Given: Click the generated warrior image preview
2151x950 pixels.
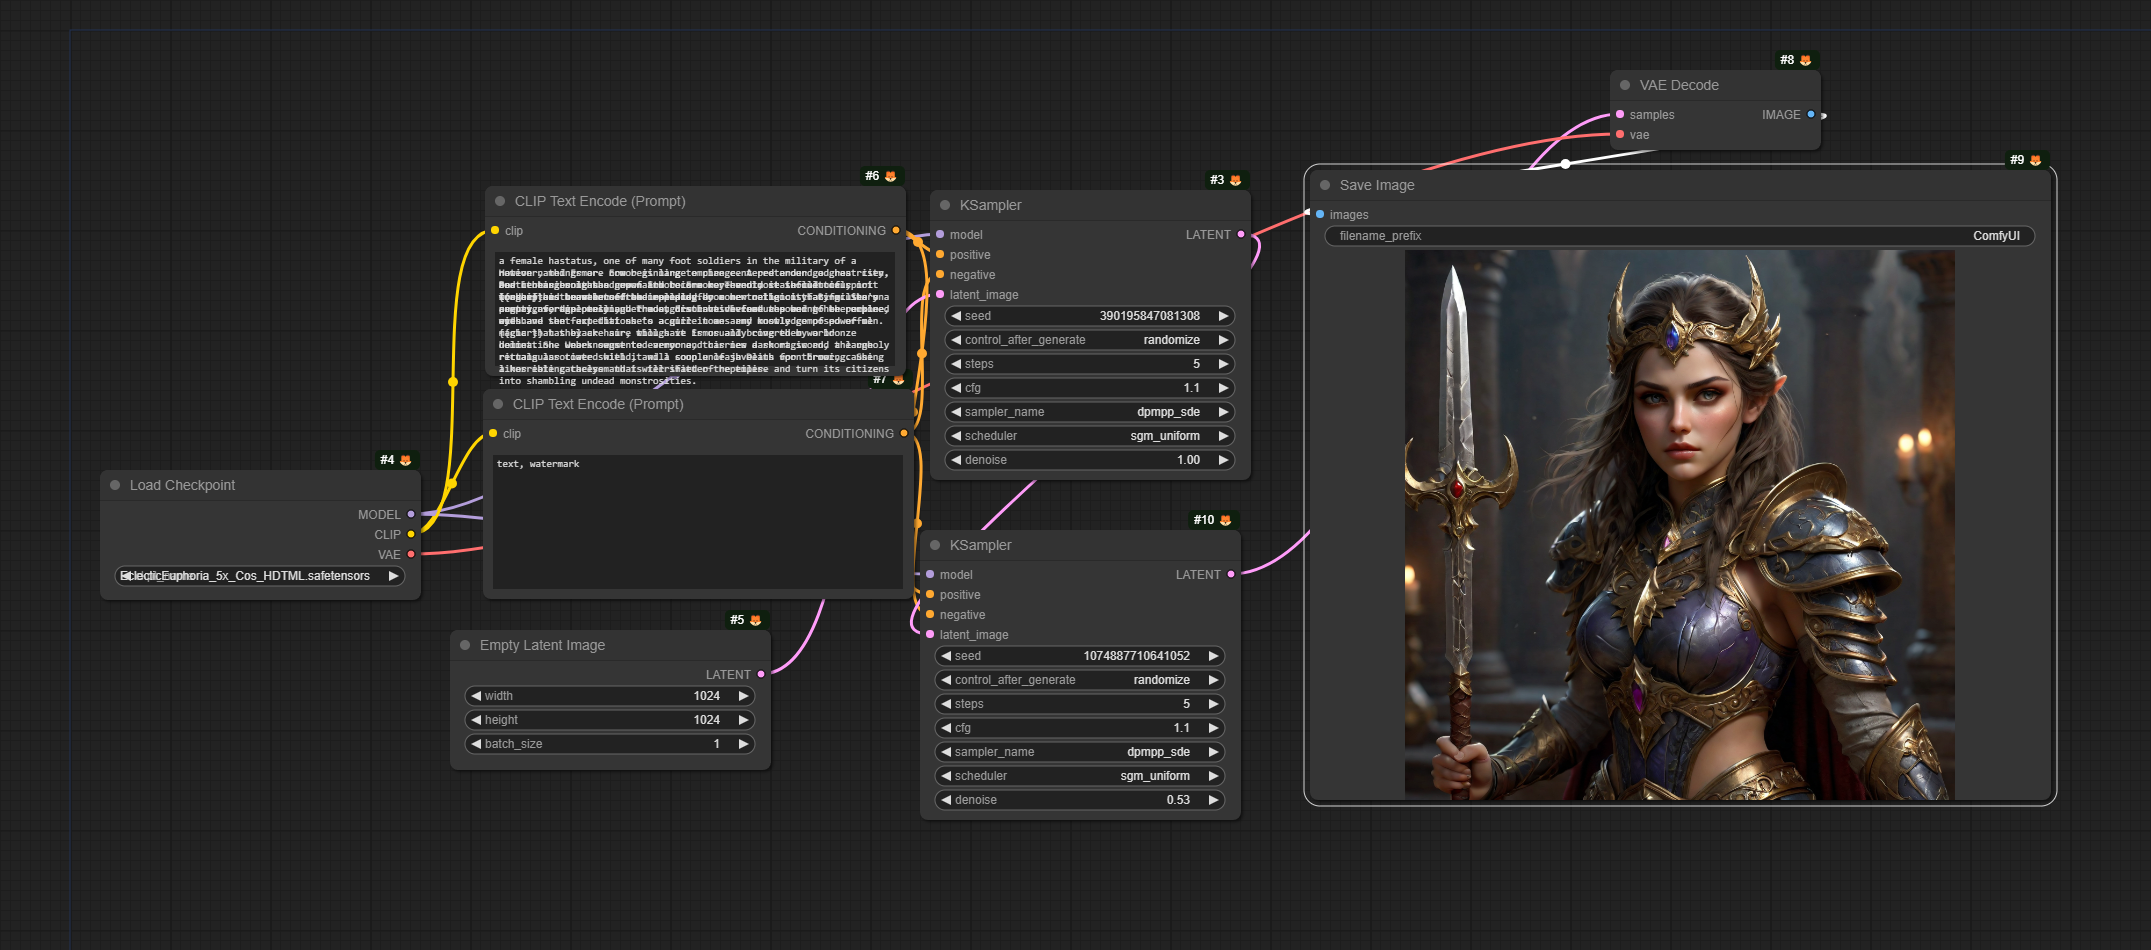Looking at the screenshot, I should 1679,525.
